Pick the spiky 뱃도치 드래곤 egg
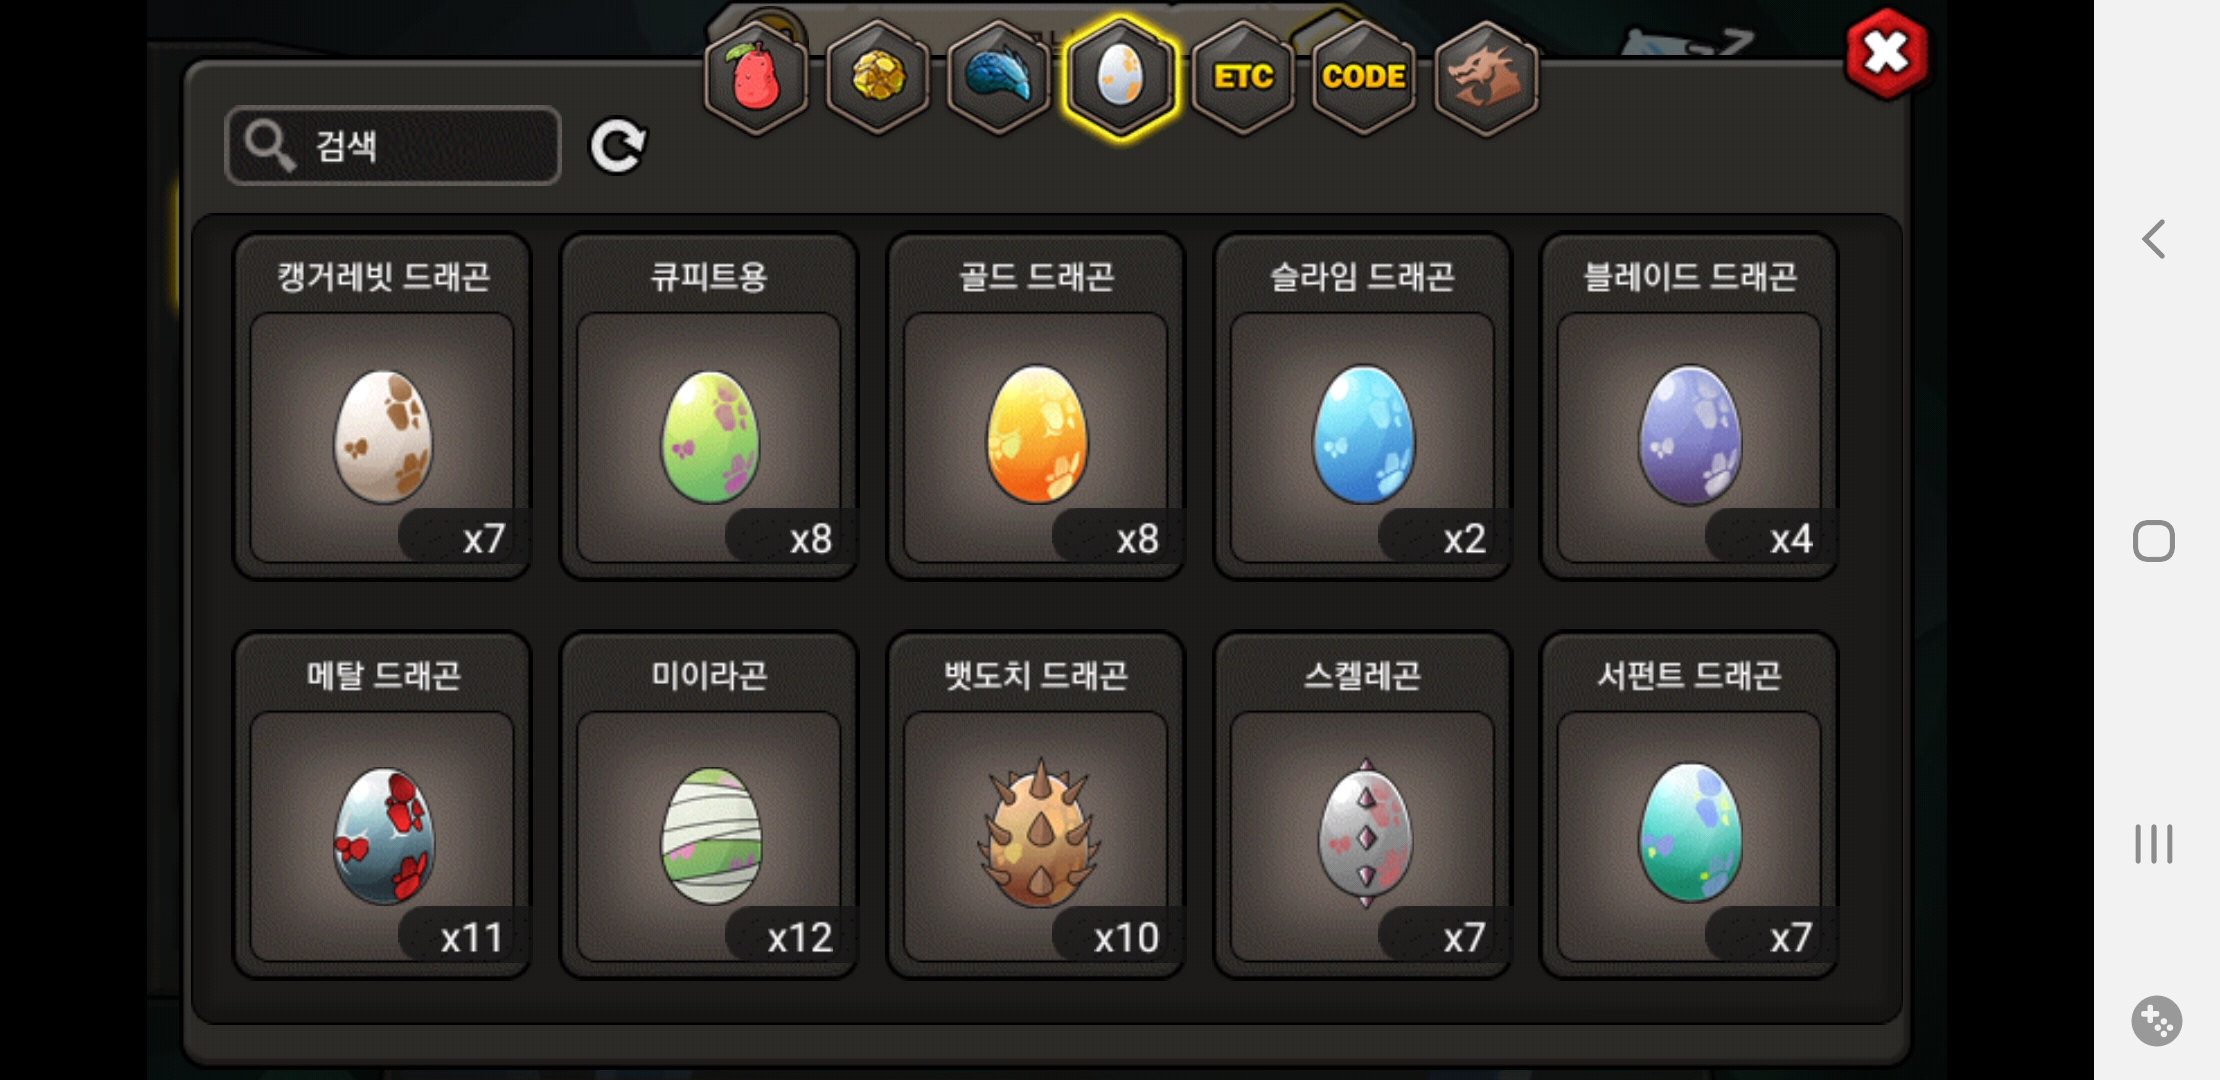This screenshot has width=2220, height=1080. tap(1036, 805)
